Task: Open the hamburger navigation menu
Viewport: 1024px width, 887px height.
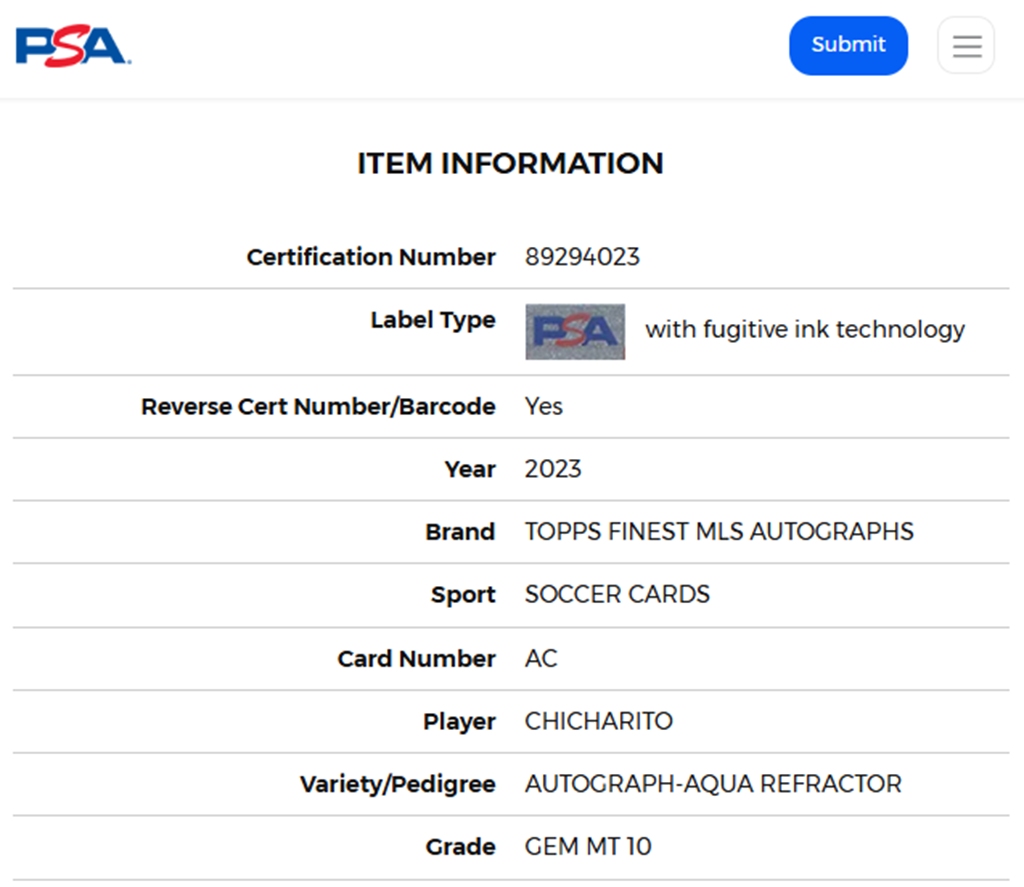Action: (965, 46)
